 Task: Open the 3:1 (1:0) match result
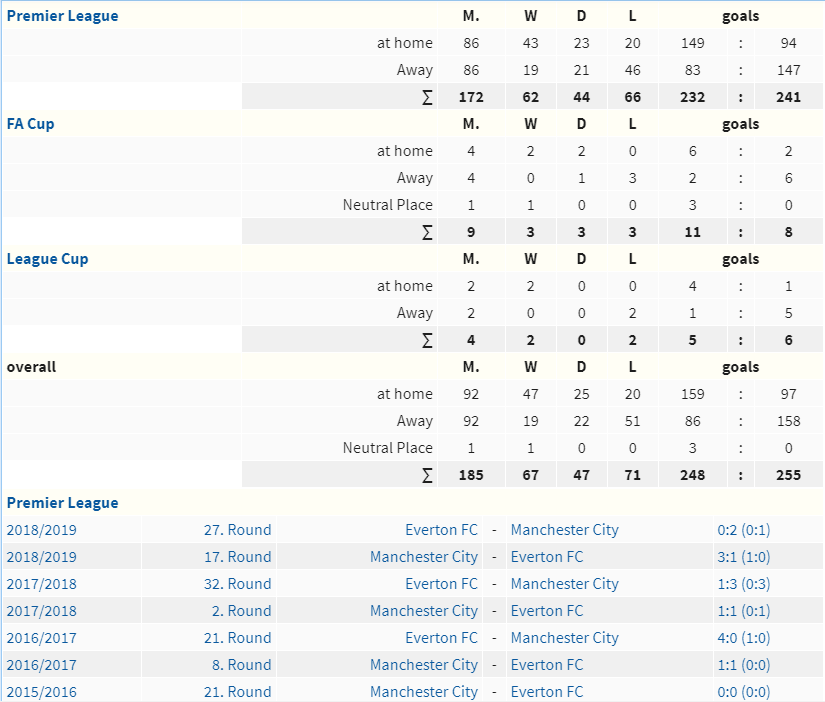[x=743, y=557]
